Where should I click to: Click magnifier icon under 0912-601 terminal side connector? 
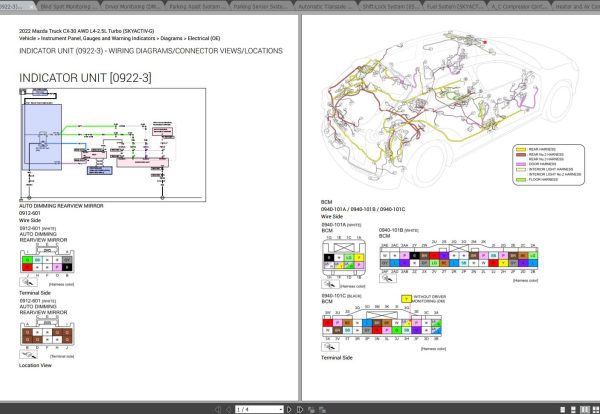point(28,354)
